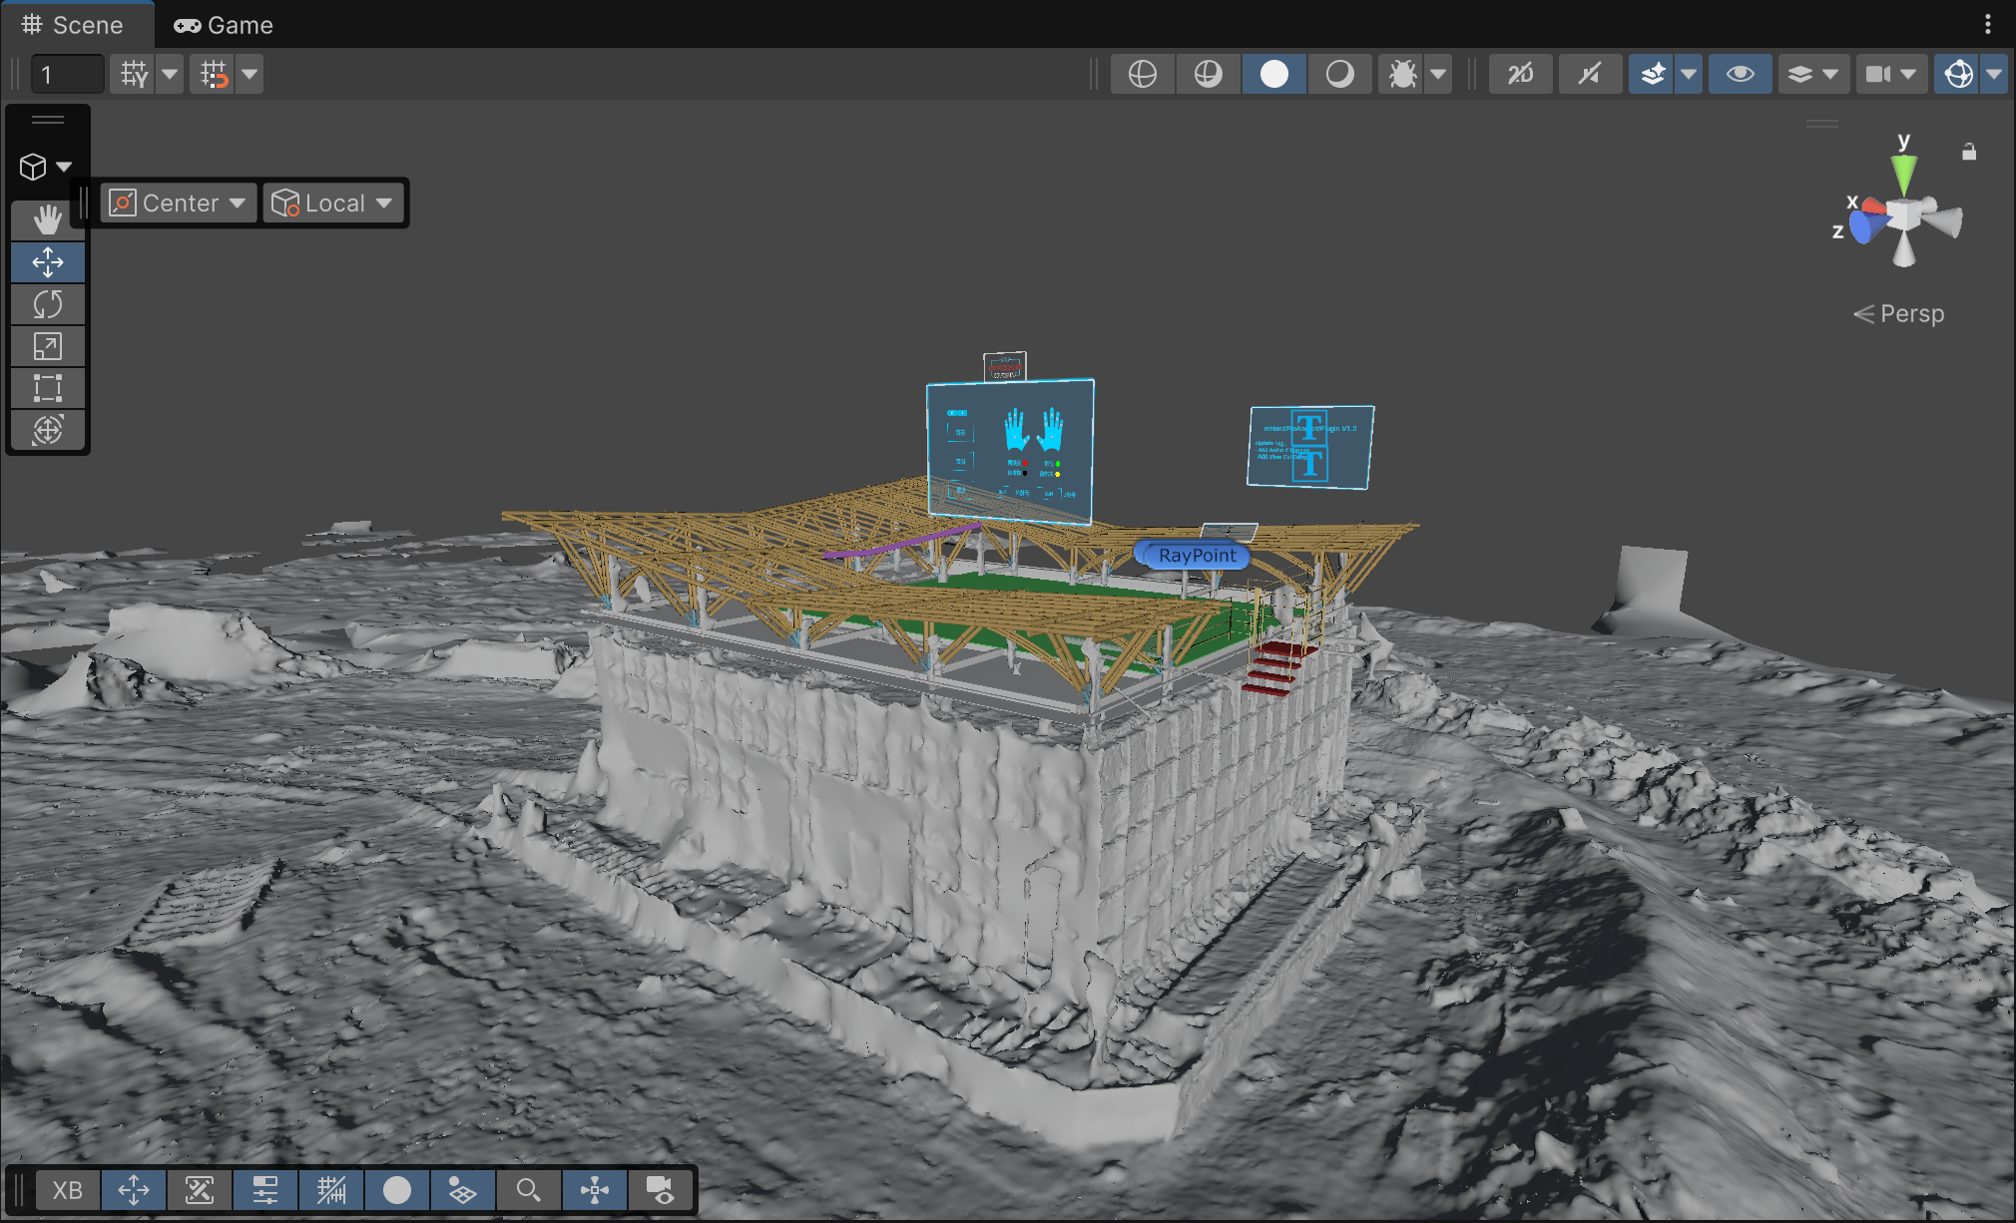
Task: Expand debug draw mode dropdown arrow
Action: (1438, 74)
